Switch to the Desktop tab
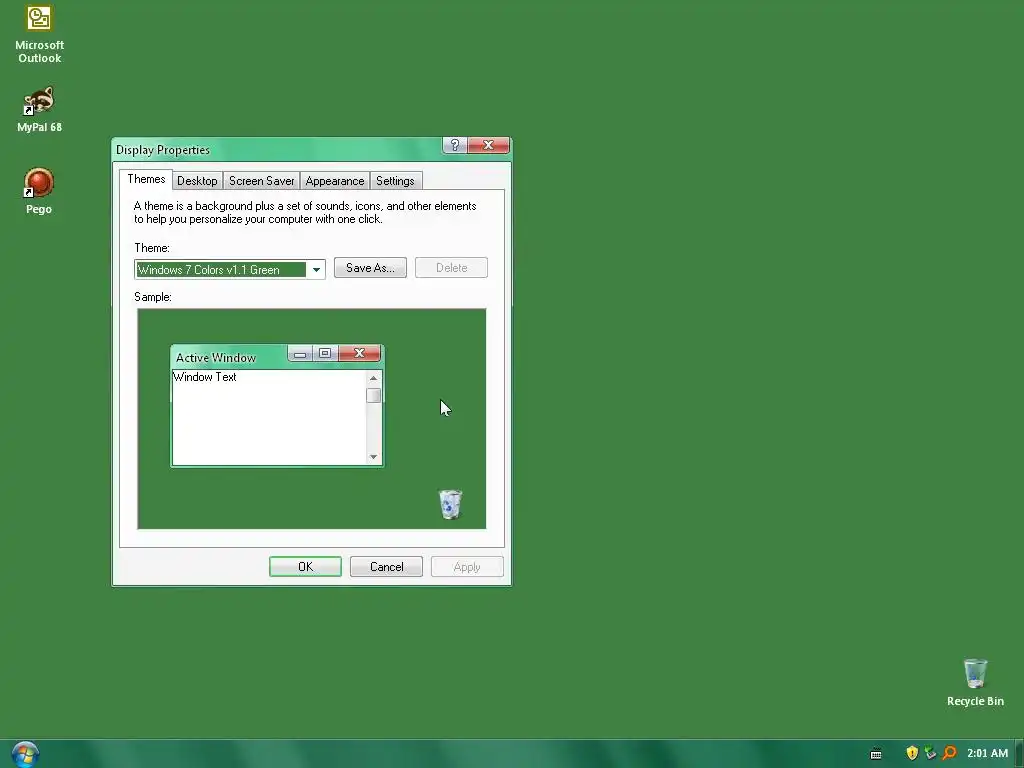 coord(197,181)
